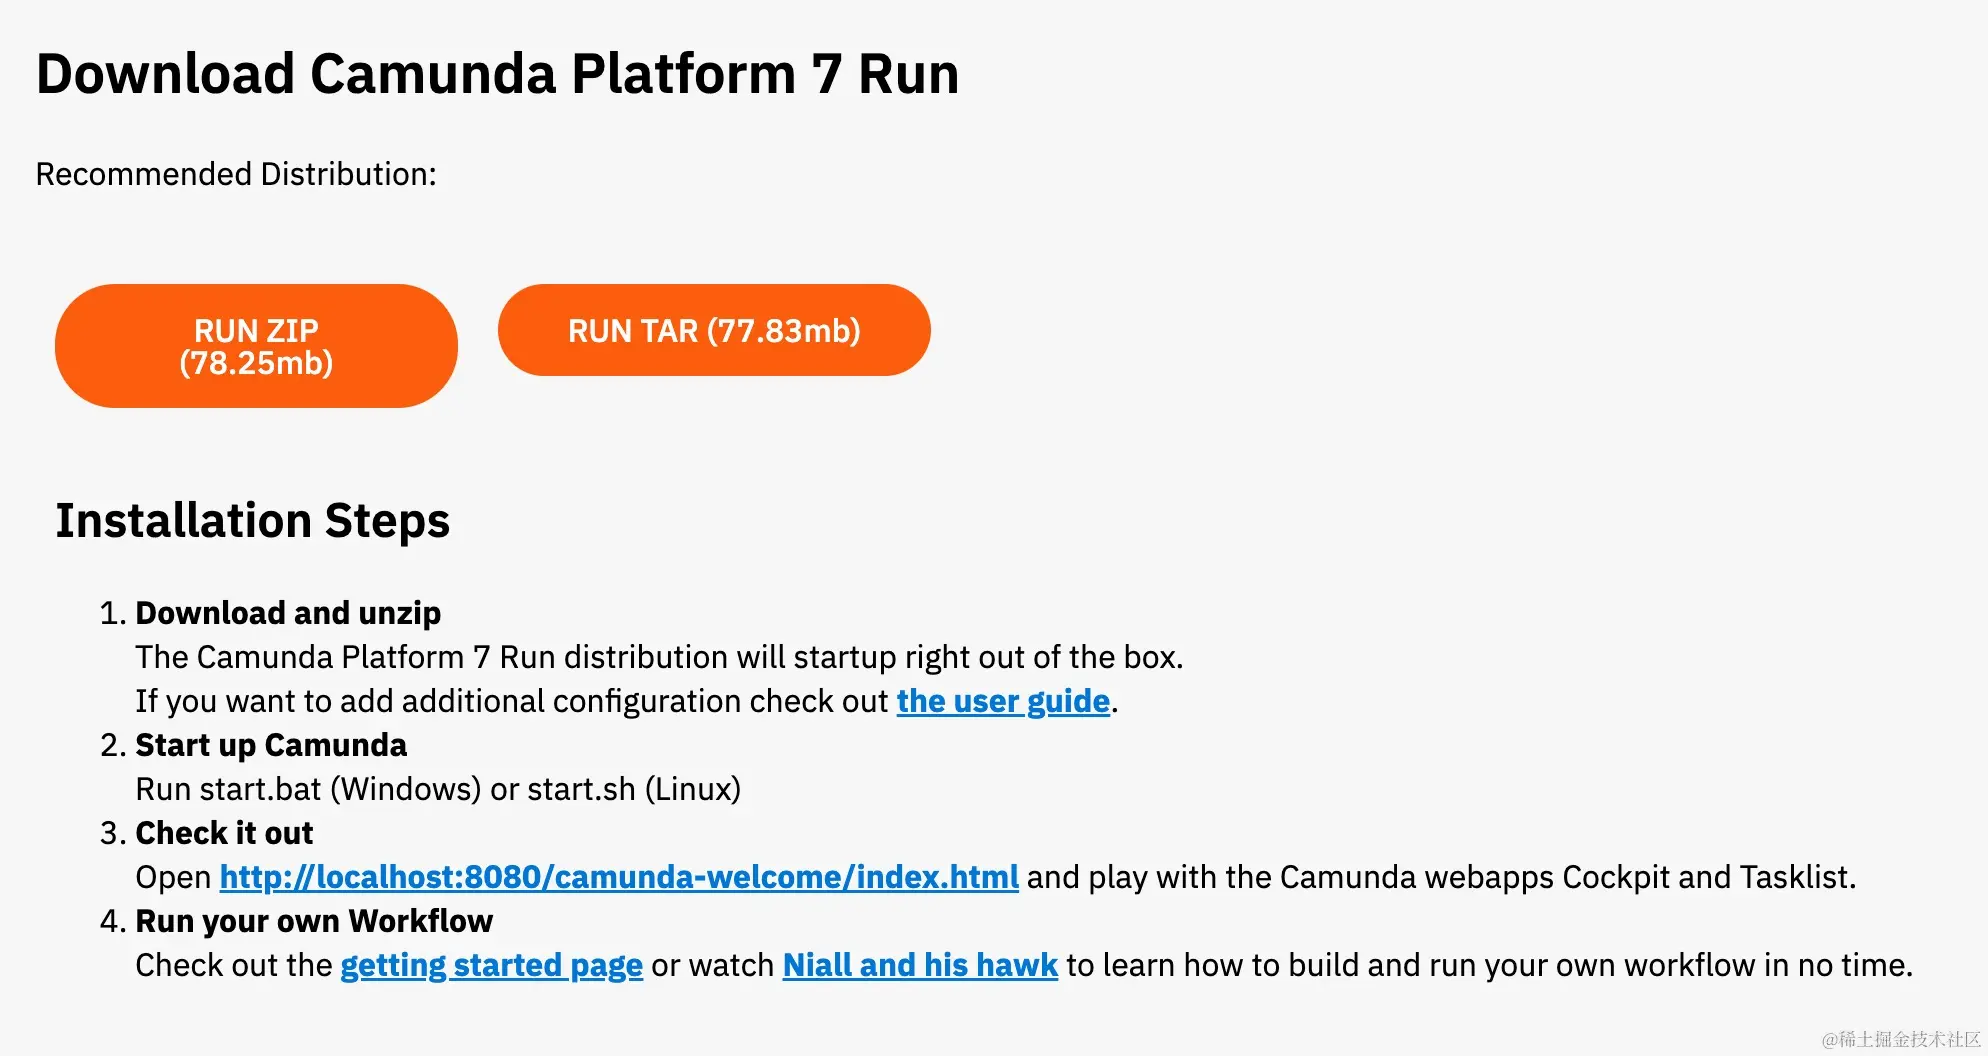Visit the getting started page link

491,965
